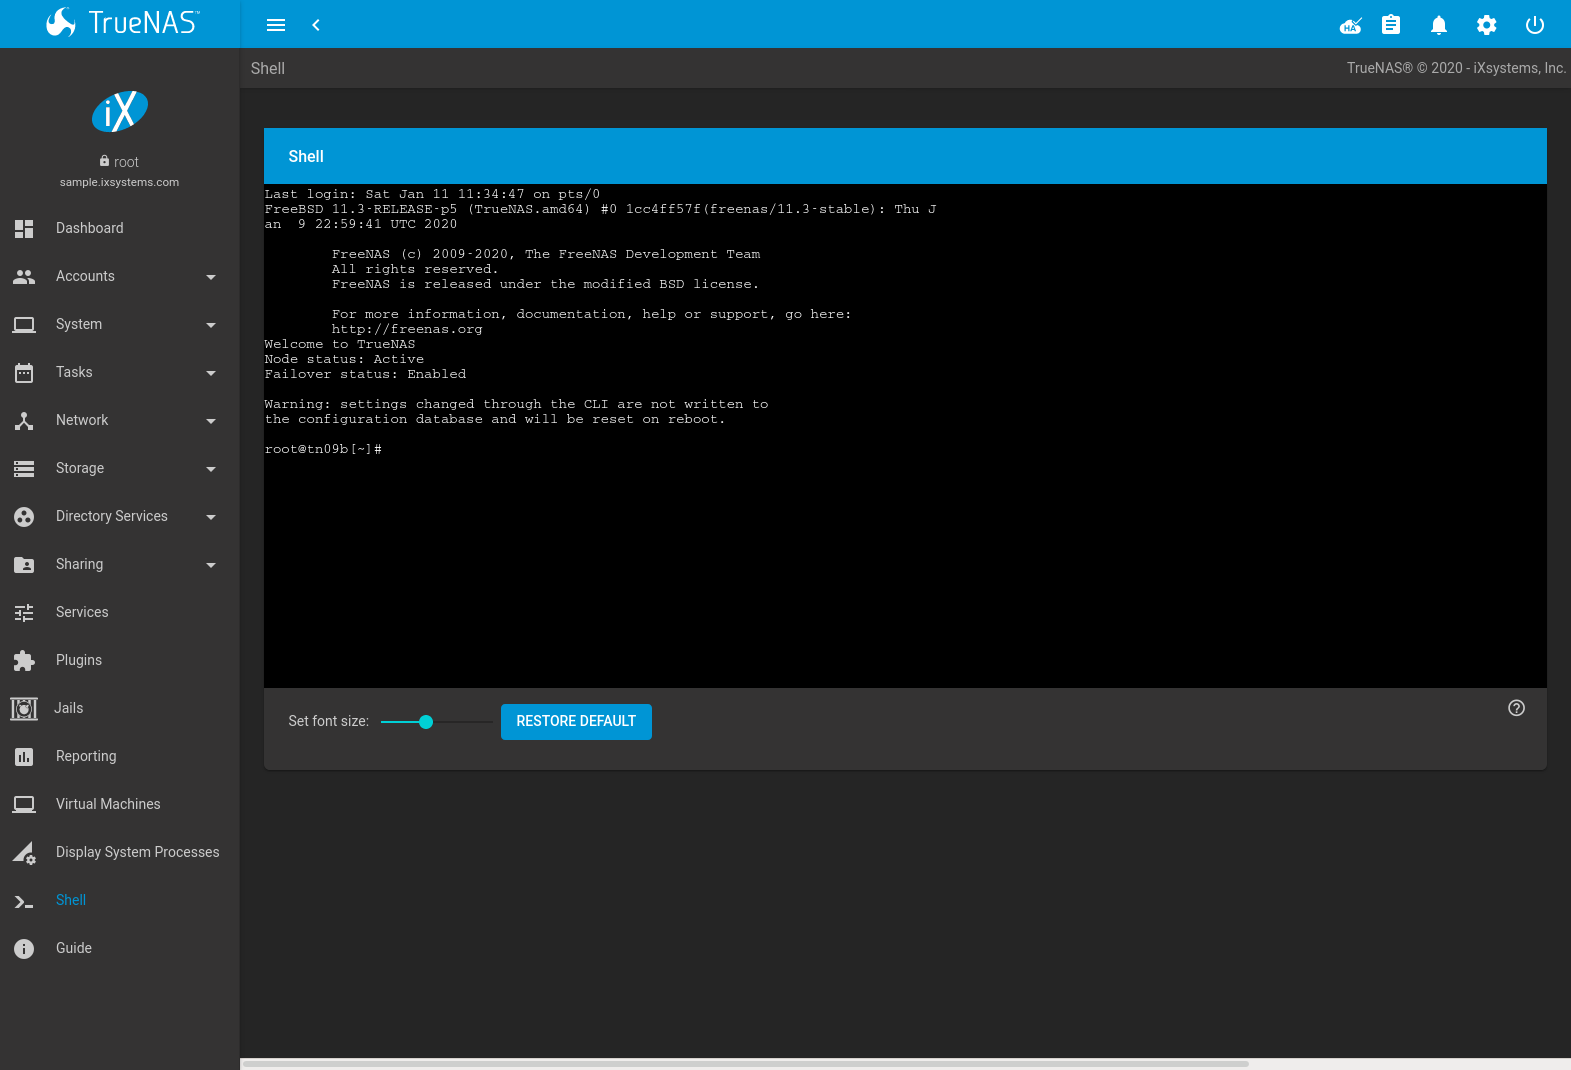Click the Dashboard grid icon
Image resolution: width=1571 pixels, height=1070 pixels.
pos(24,228)
